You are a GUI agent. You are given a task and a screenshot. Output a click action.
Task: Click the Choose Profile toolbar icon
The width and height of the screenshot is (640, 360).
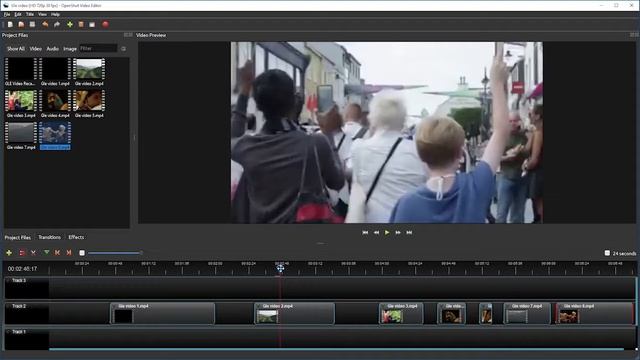click(81, 24)
